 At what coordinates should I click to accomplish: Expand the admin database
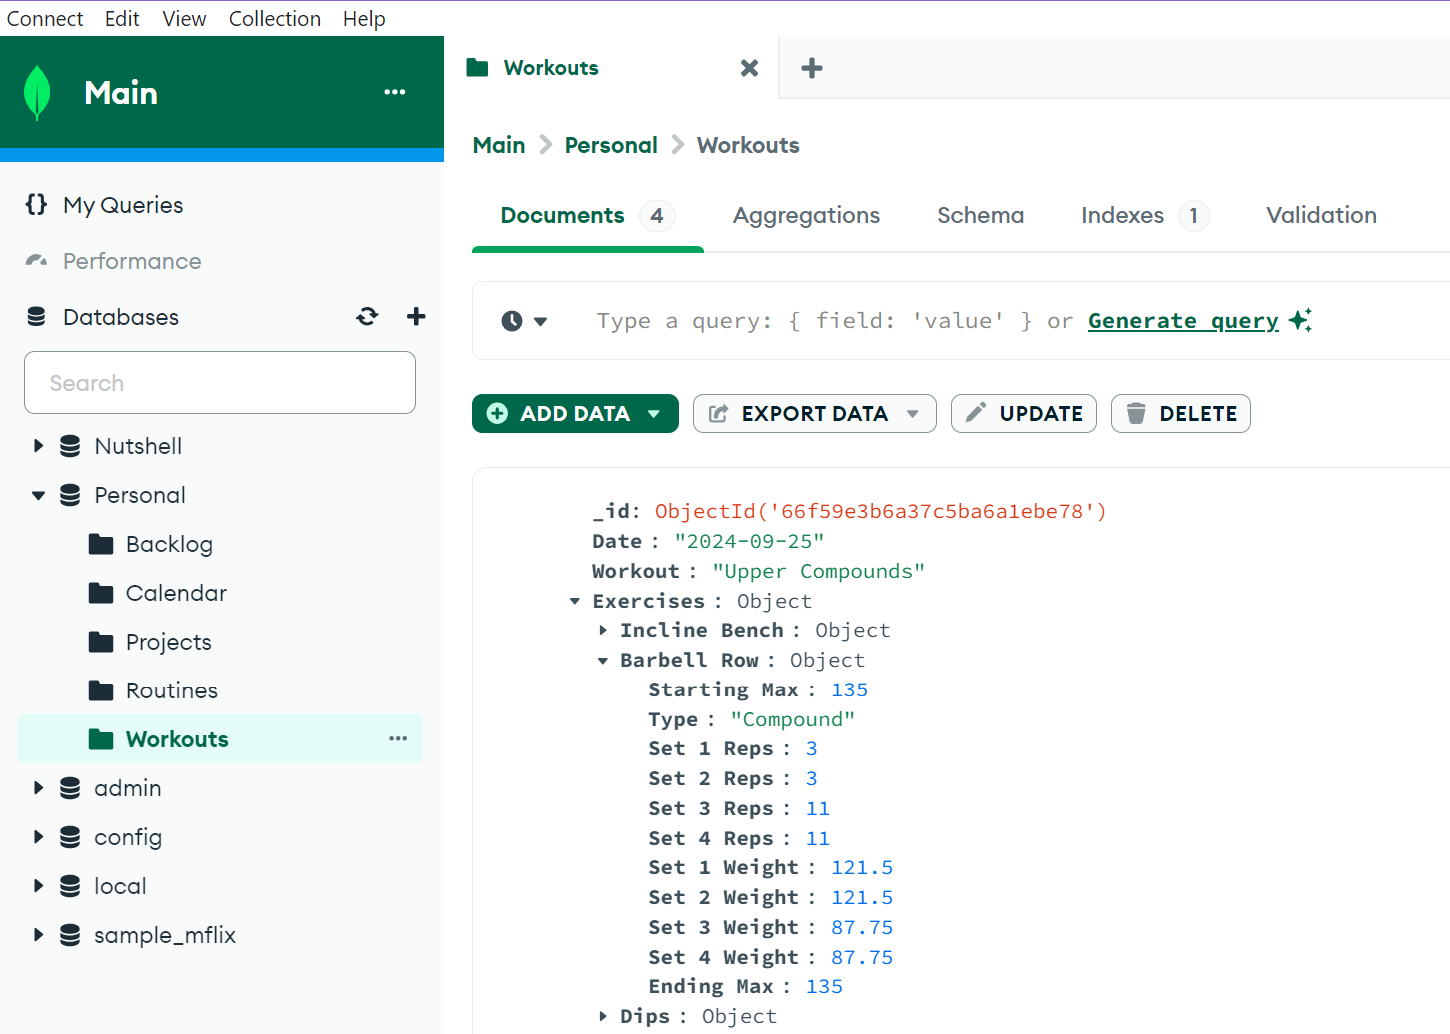tap(38, 788)
